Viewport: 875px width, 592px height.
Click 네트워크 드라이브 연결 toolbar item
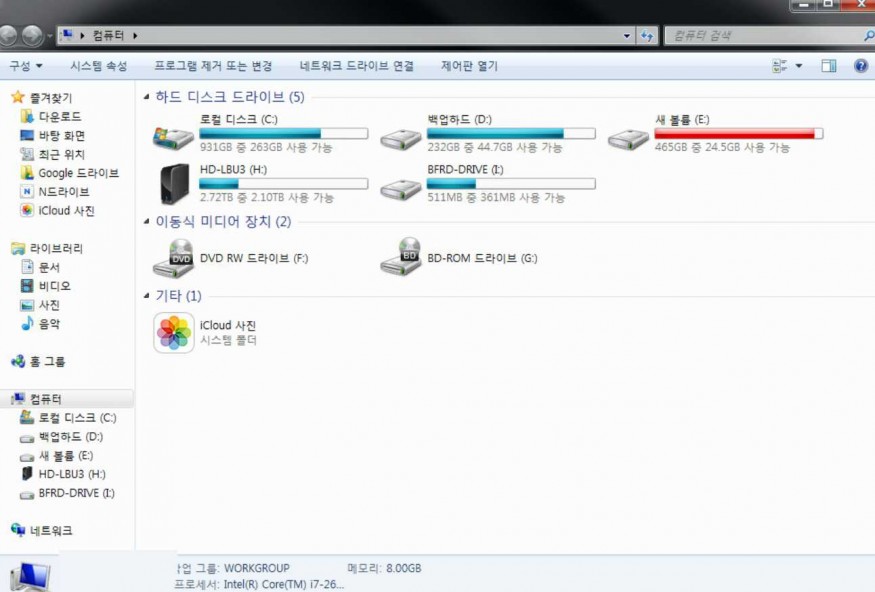click(x=357, y=66)
